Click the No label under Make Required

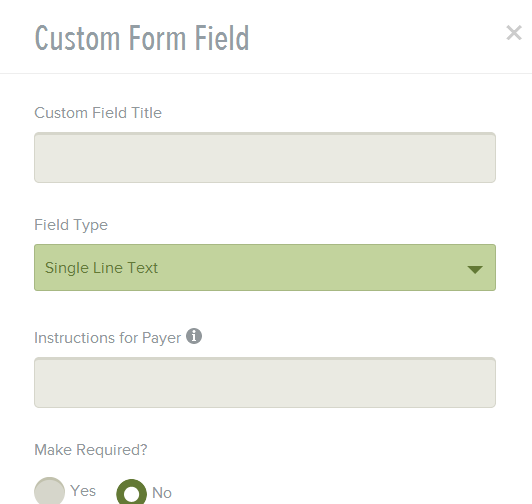pyautogui.click(x=162, y=493)
